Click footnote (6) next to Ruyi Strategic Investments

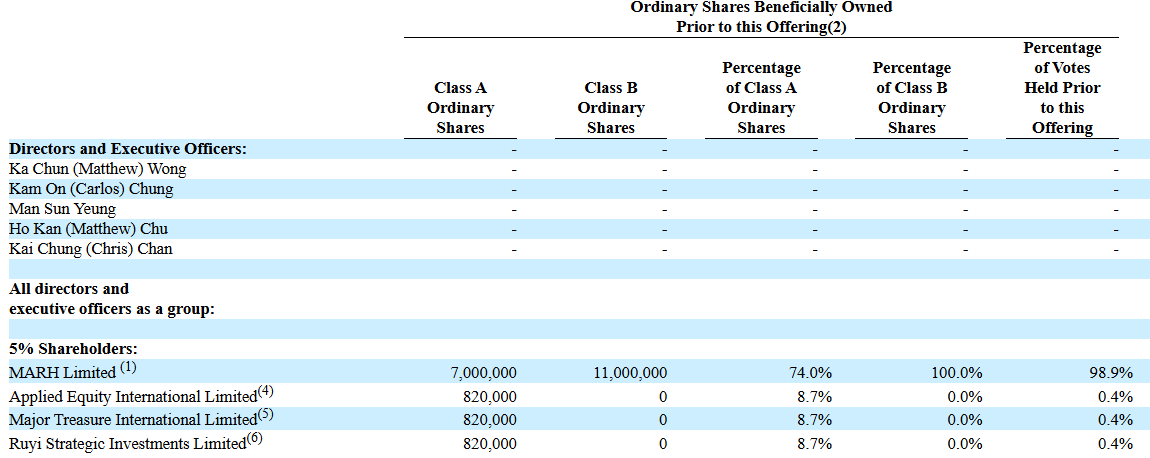click(x=254, y=439)
